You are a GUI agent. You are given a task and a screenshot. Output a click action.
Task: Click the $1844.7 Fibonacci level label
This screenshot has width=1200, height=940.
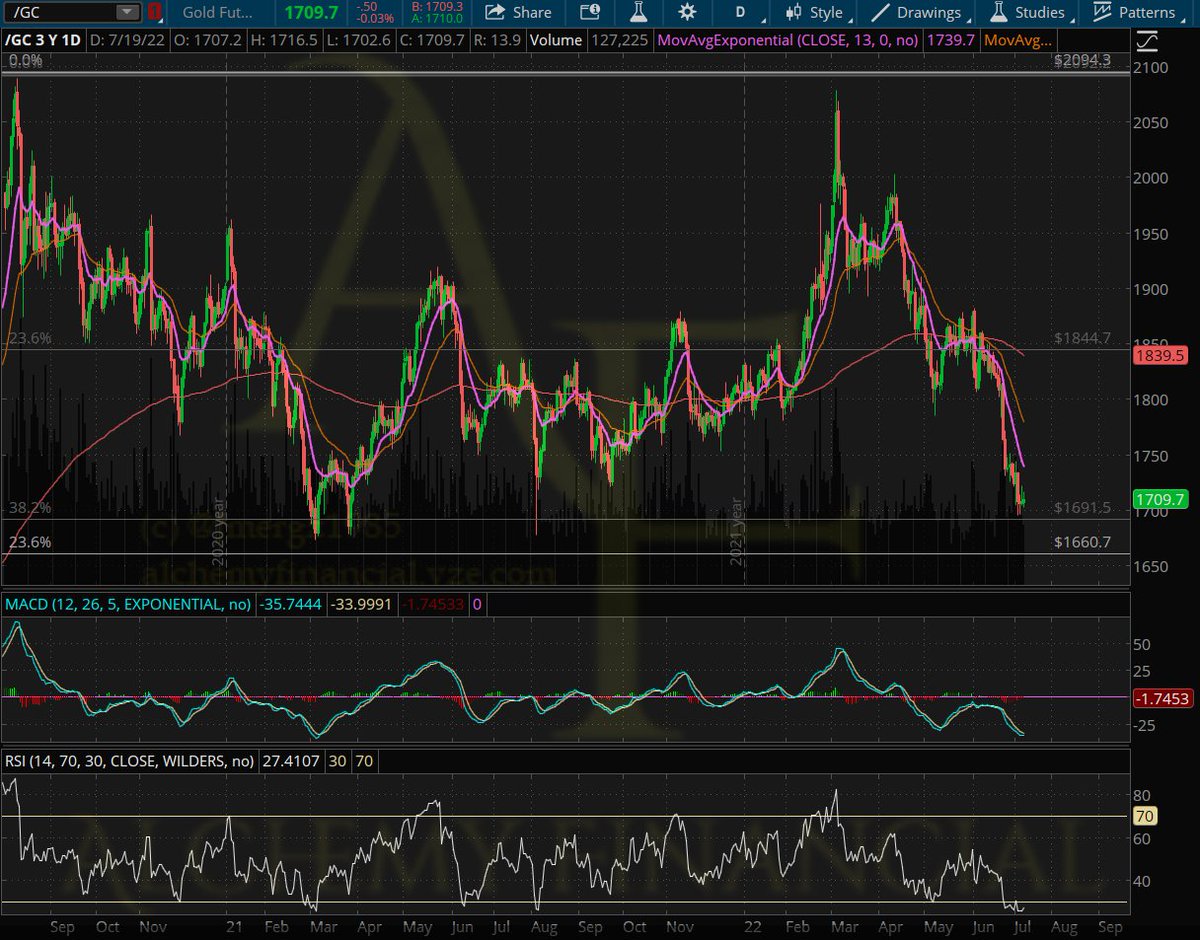1082,339
